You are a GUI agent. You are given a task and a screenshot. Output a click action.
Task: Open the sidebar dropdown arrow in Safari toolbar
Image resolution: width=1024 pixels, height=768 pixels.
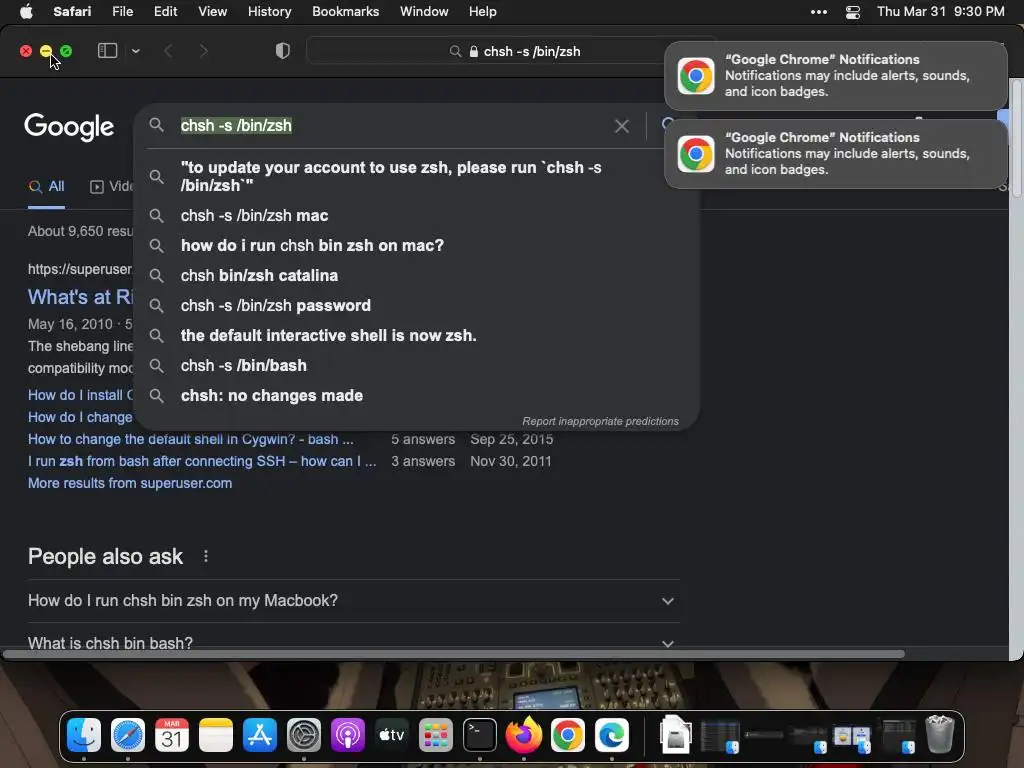pyautogui.click(x=135, y=51)
